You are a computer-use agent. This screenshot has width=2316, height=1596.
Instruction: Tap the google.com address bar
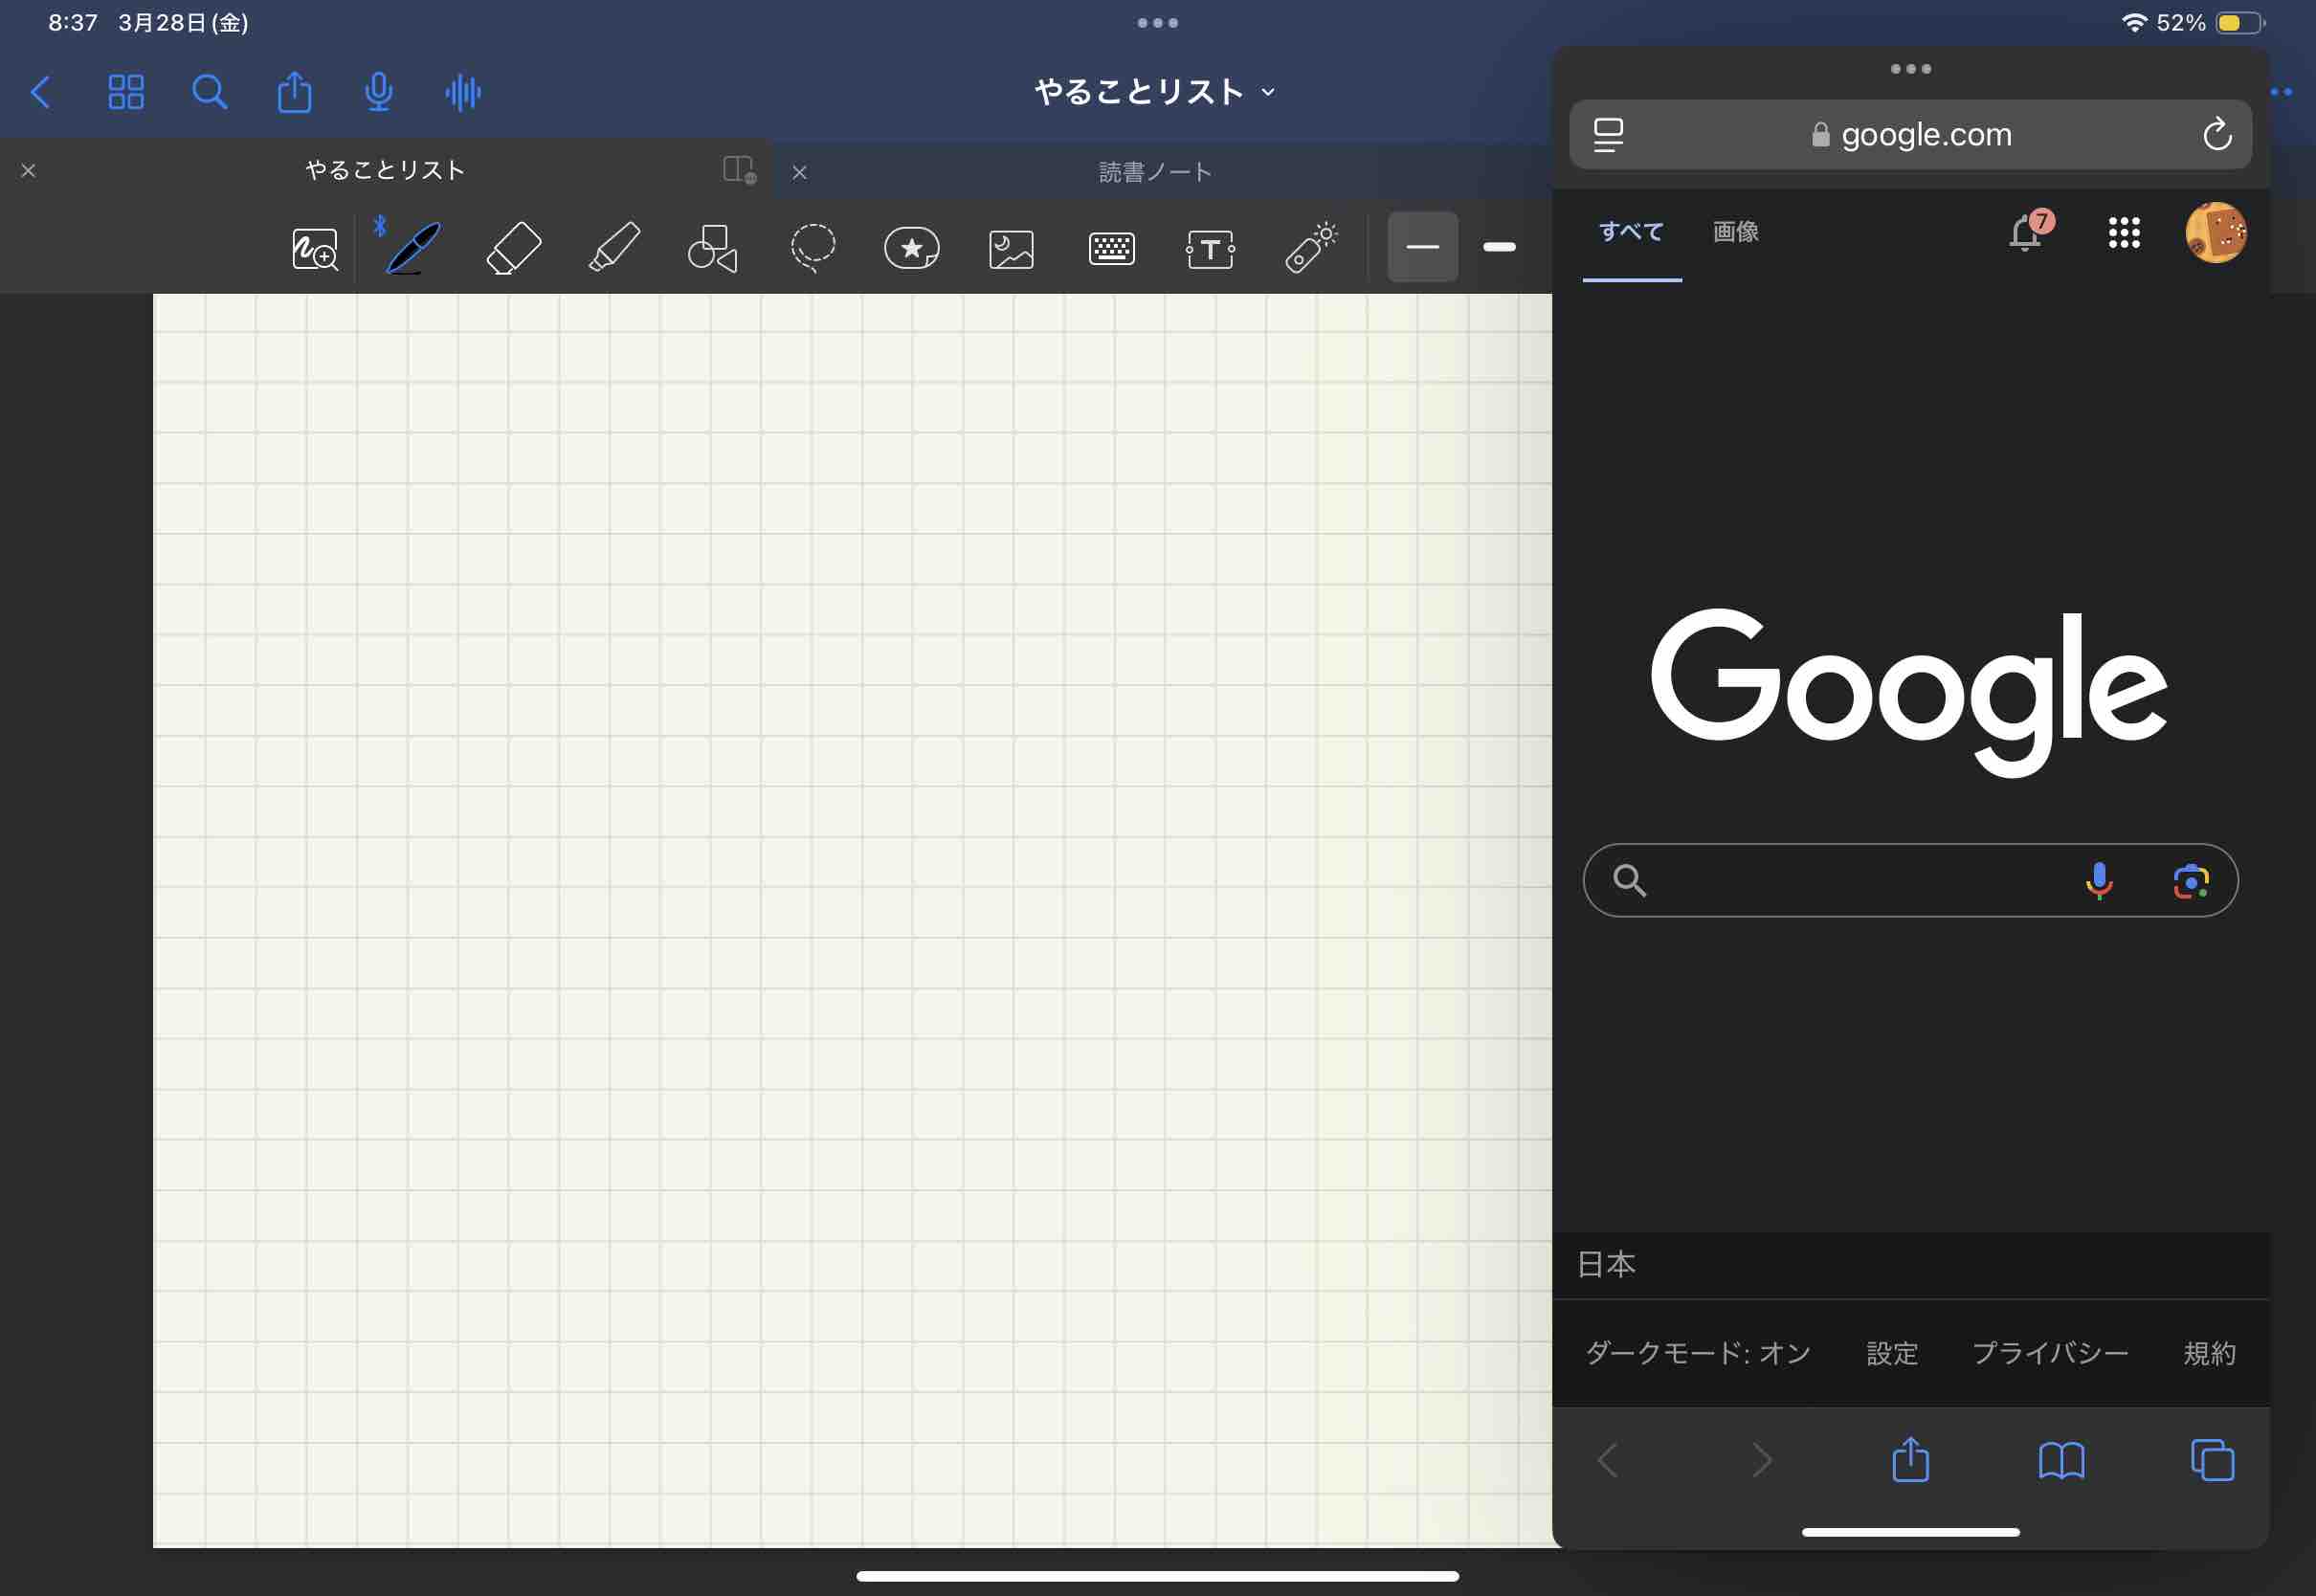1910,134
